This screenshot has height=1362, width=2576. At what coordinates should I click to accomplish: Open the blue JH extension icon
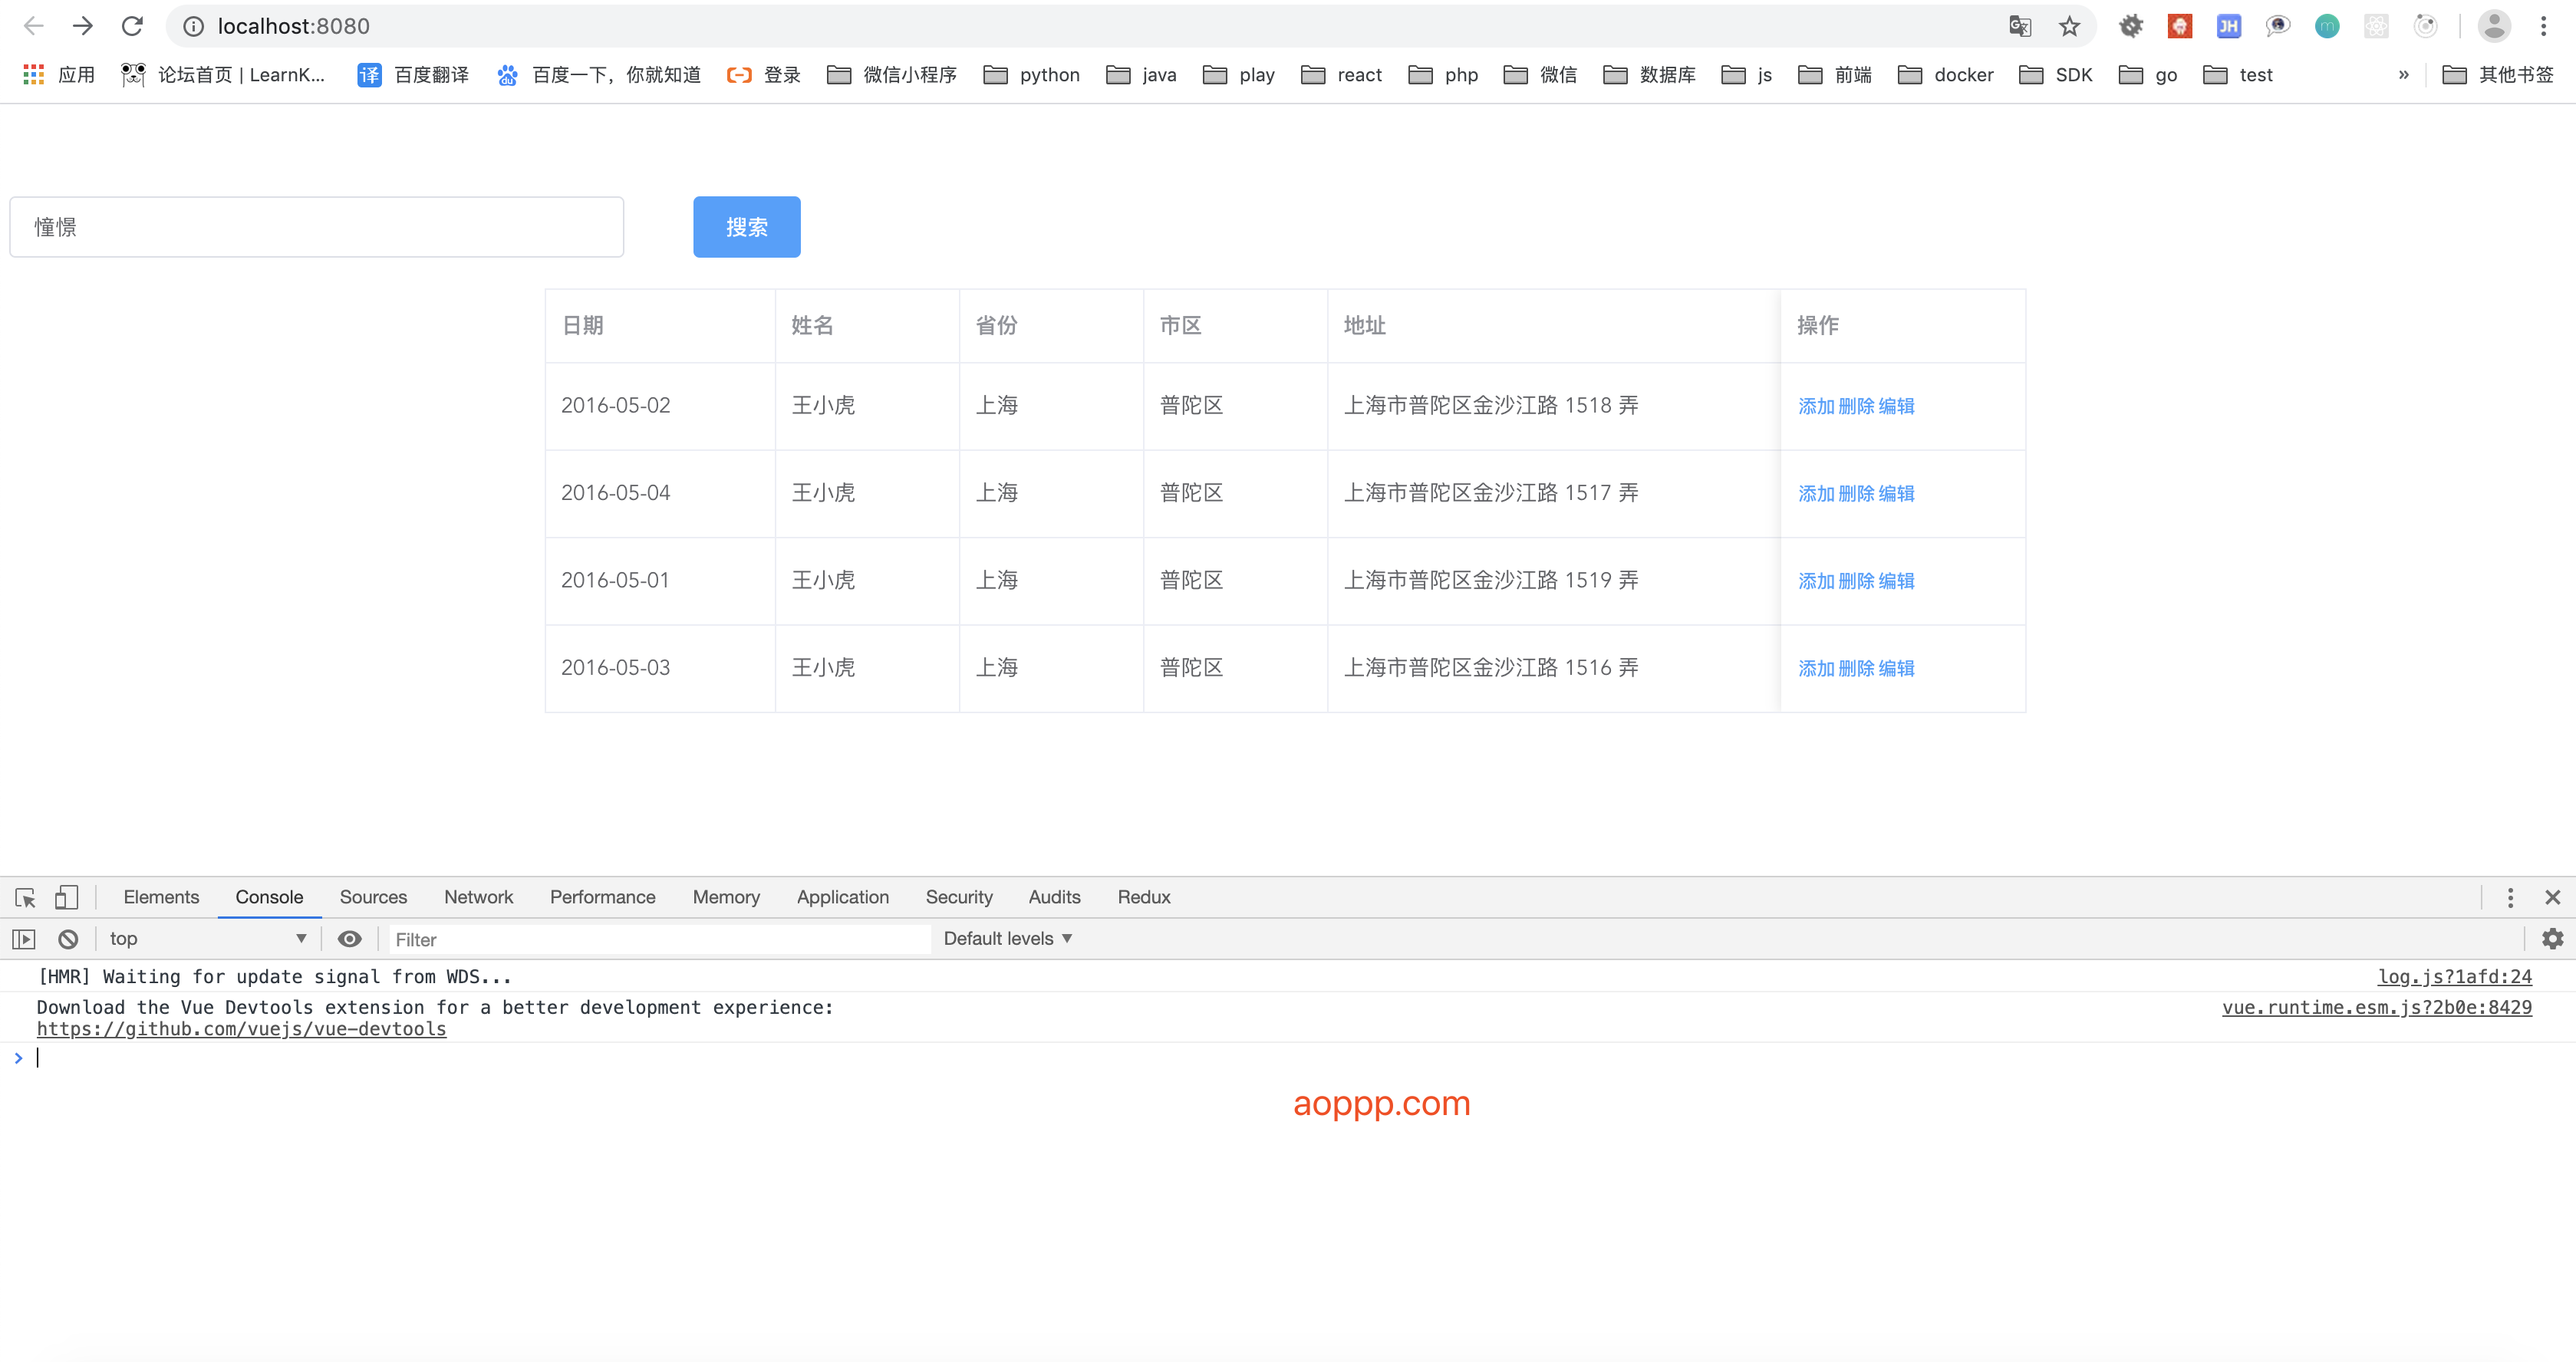point(2229,26)
